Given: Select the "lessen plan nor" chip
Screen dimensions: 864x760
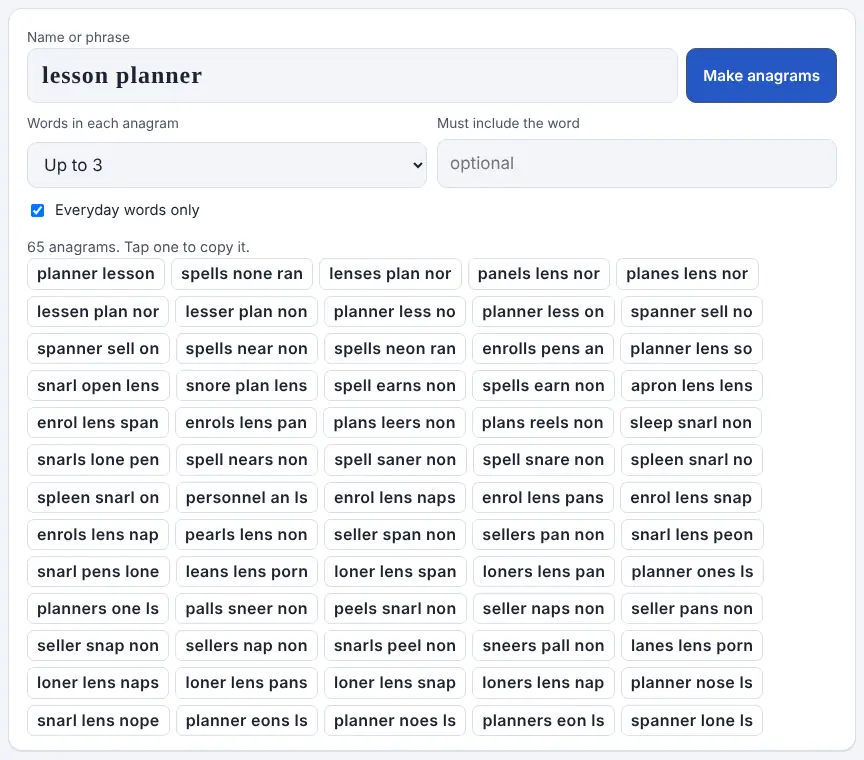Looking at the screenshot, I should (98, 312).
